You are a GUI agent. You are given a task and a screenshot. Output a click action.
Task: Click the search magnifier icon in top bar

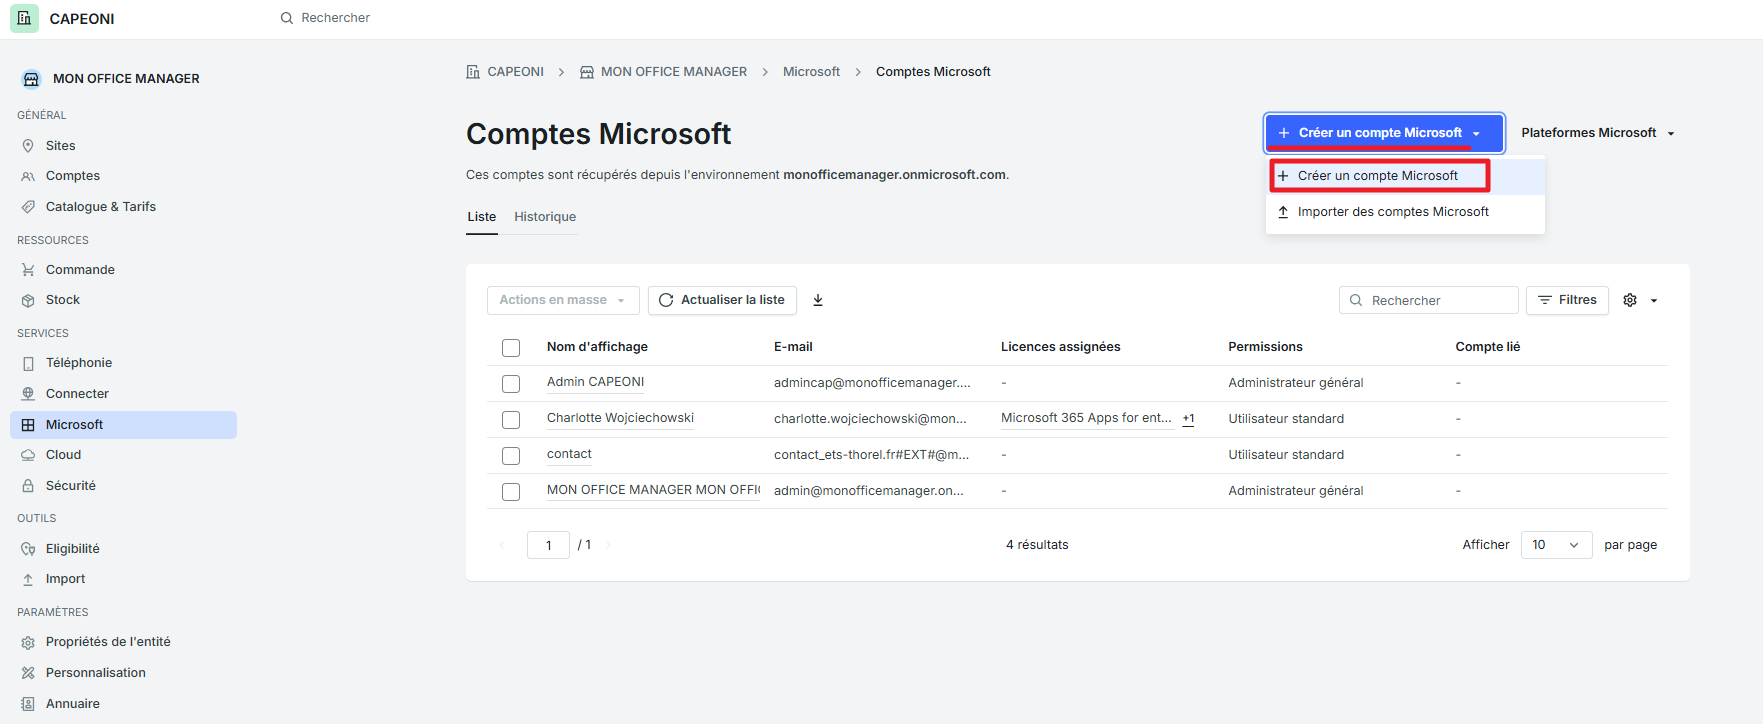click(x=287, y=18)
